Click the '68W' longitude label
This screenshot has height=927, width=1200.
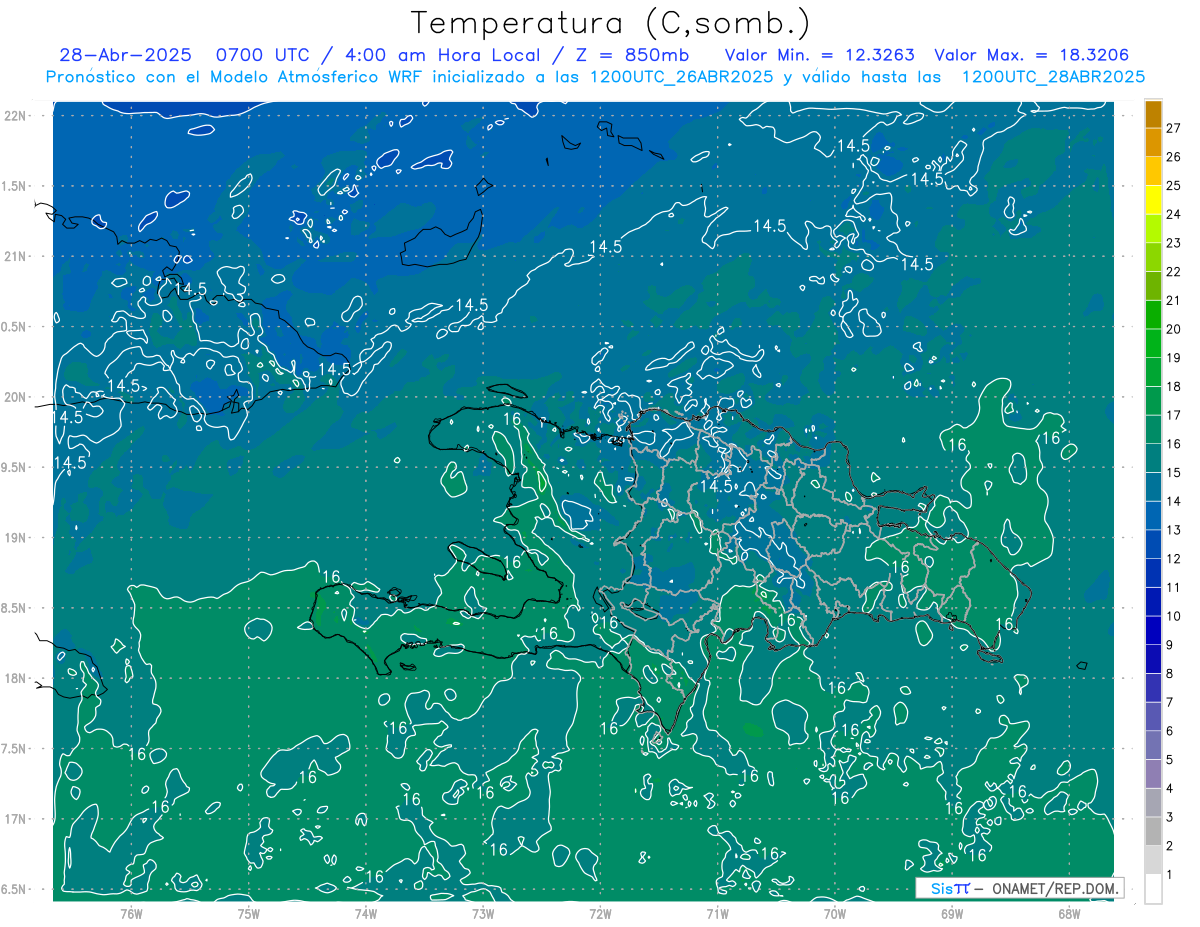point(1069,913)
